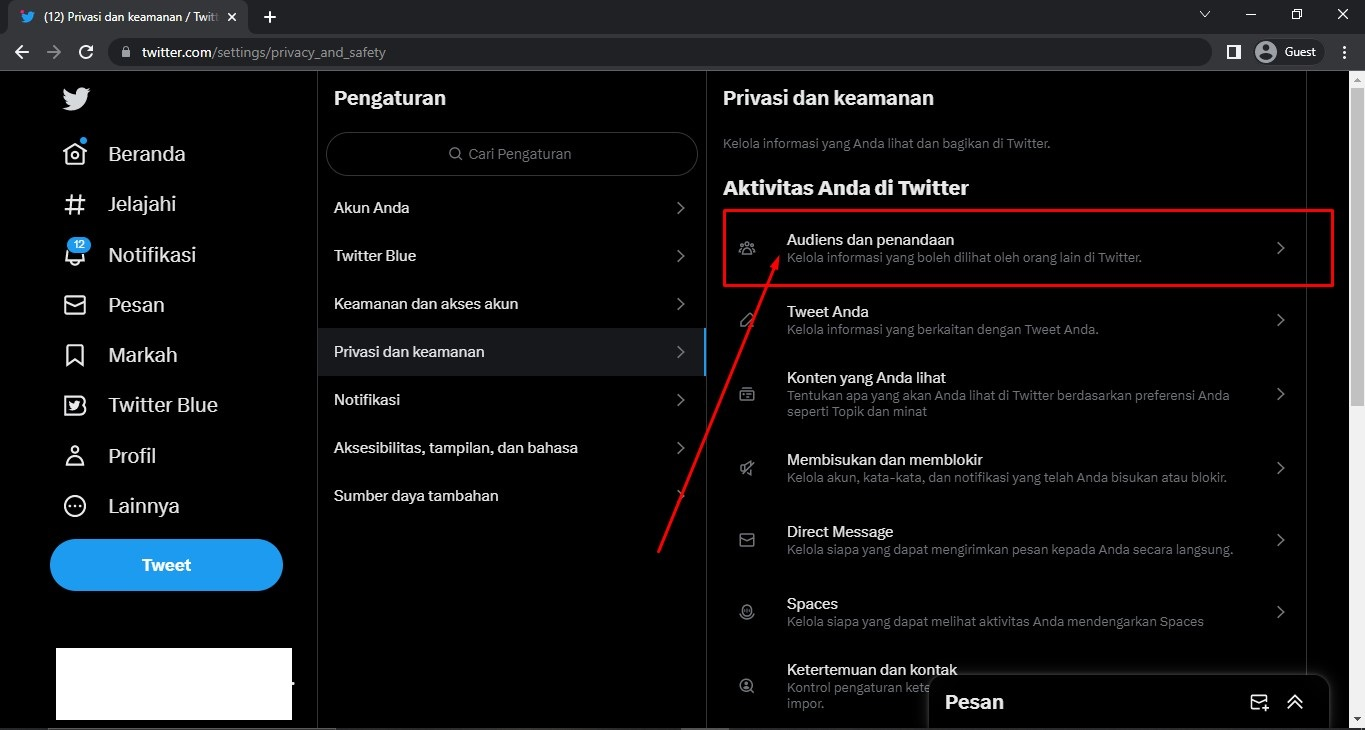Screen dimensions: 1365x730
Task: Open the tab search dropdown arrow
Action: [x=1205, y=15]
